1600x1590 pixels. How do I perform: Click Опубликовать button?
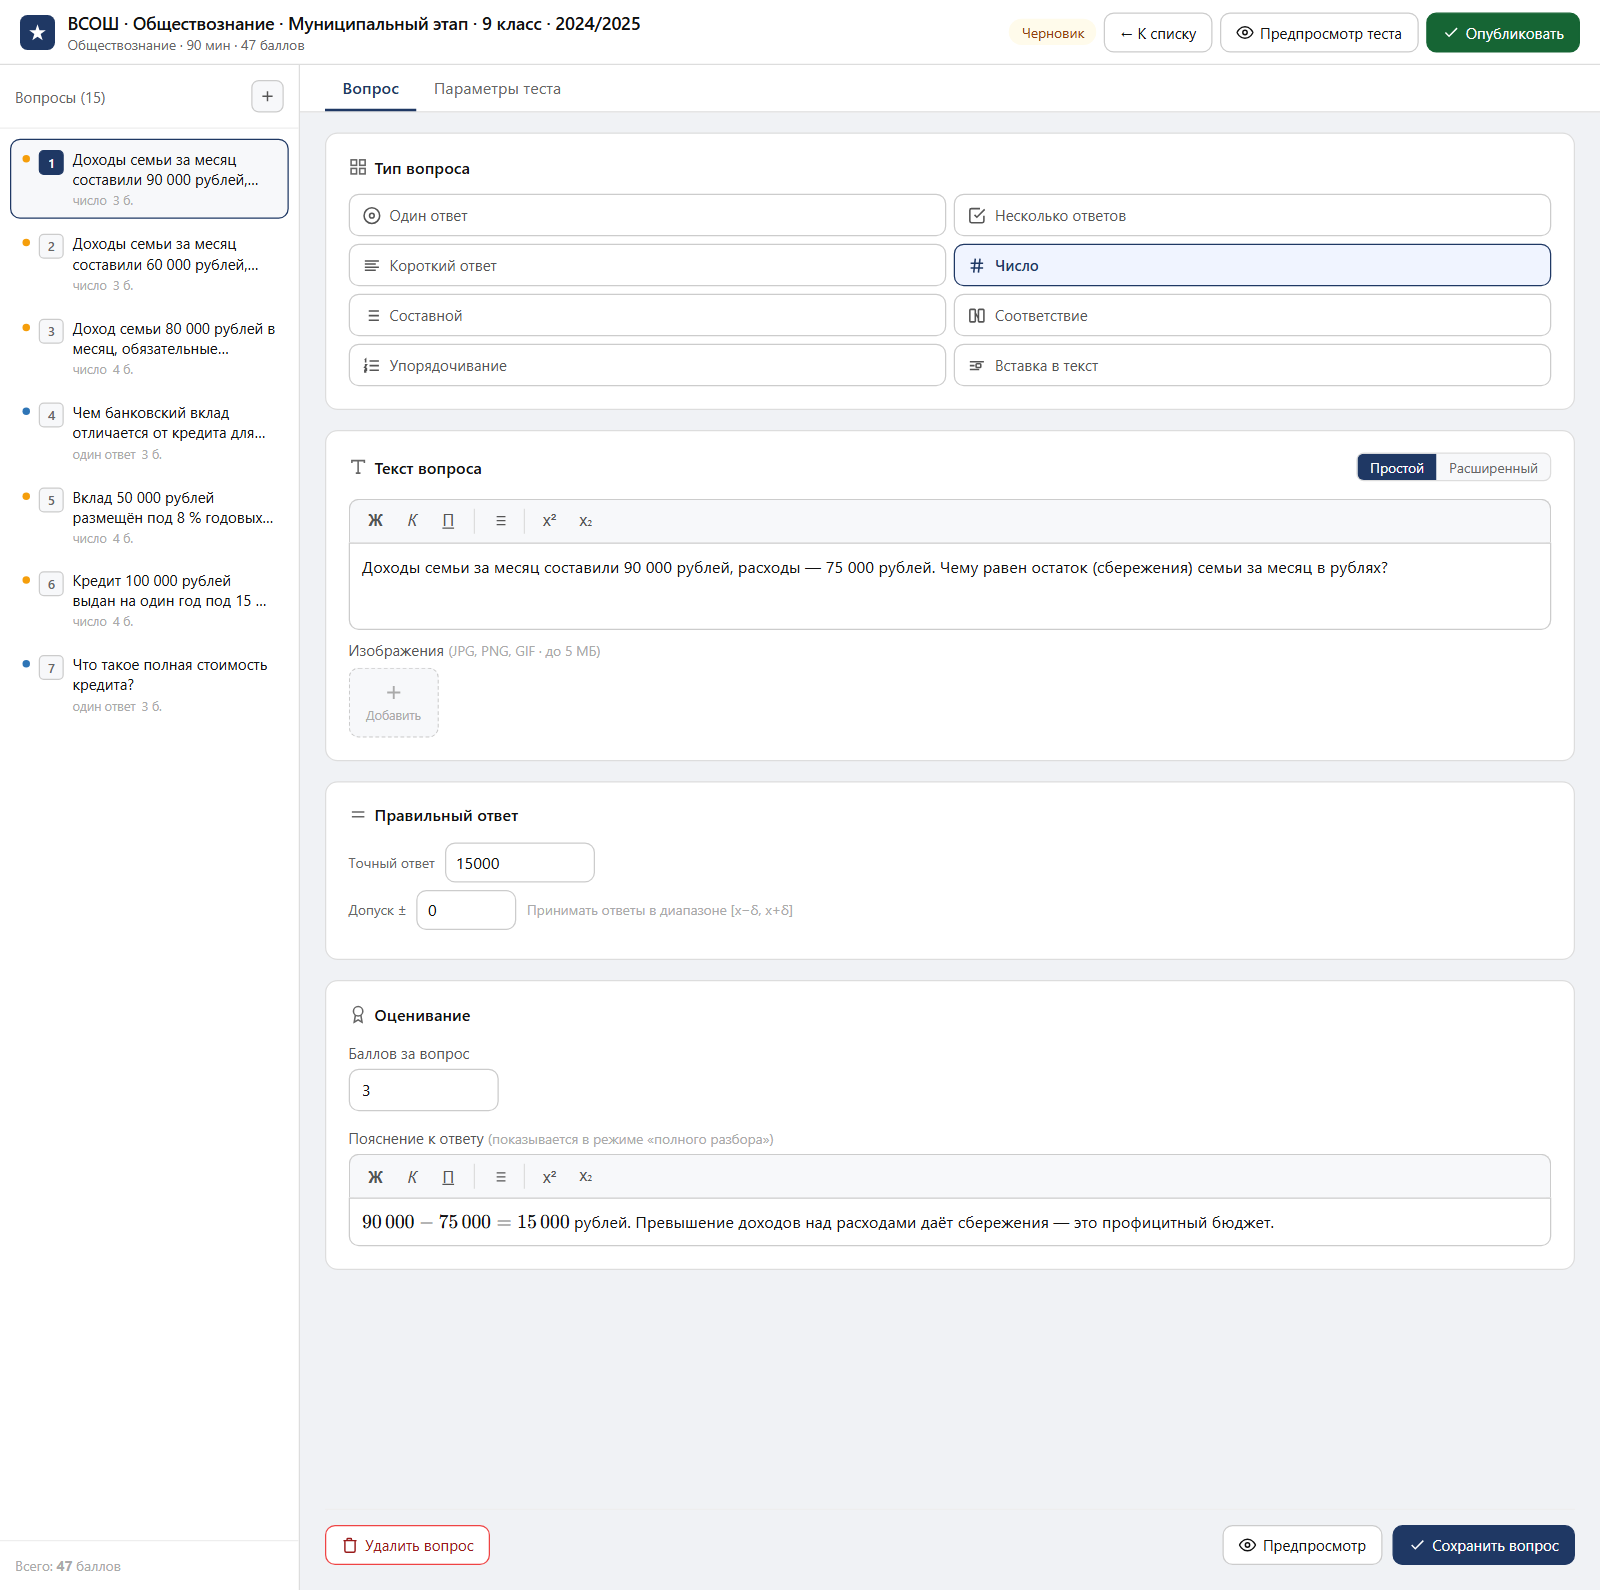pos(1503,33)
